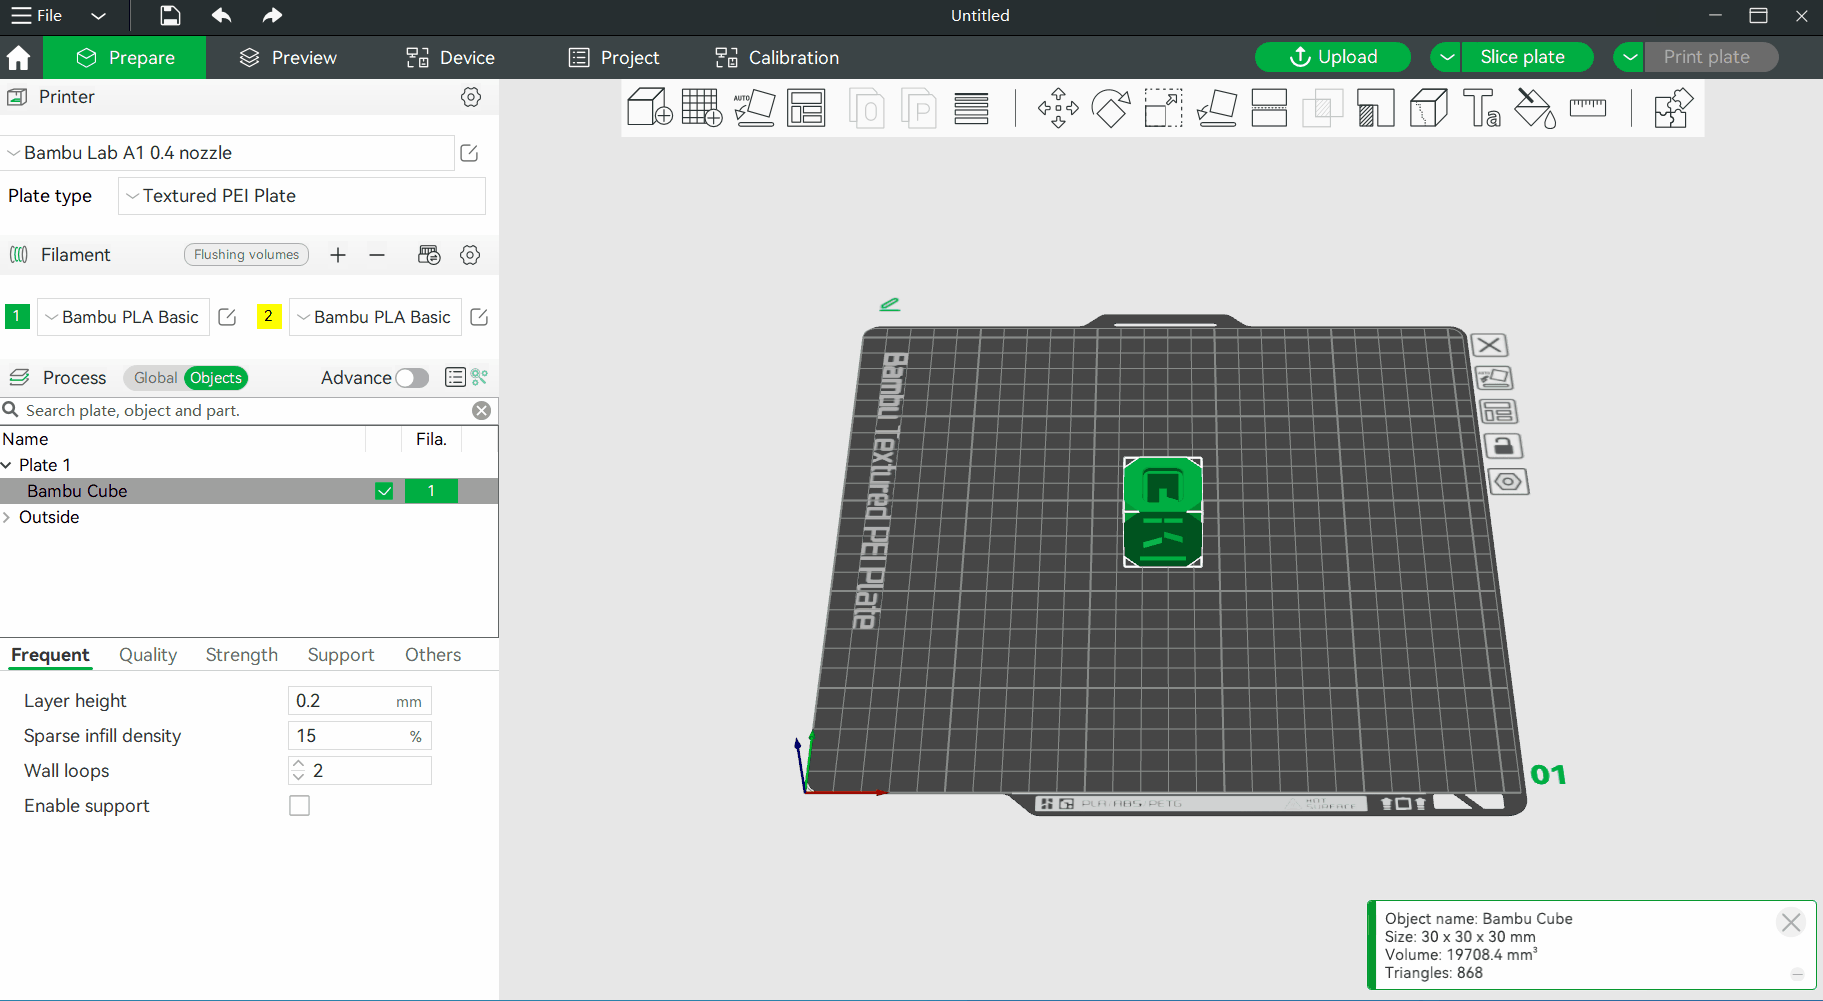Add a filament with the plus icon

coord(338,255)
